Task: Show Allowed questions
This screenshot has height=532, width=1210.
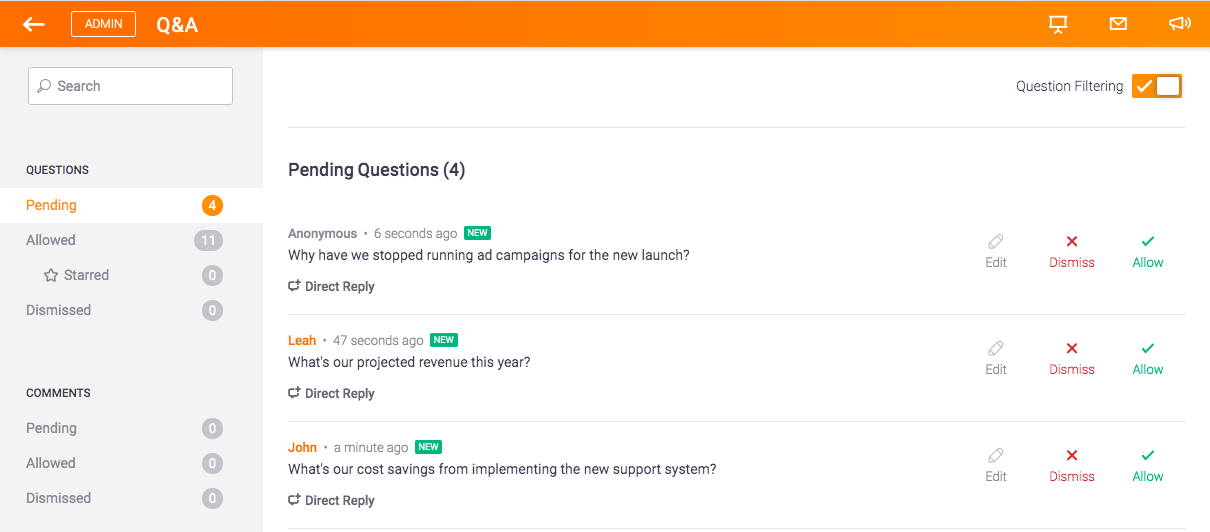Action: (51, 240)
